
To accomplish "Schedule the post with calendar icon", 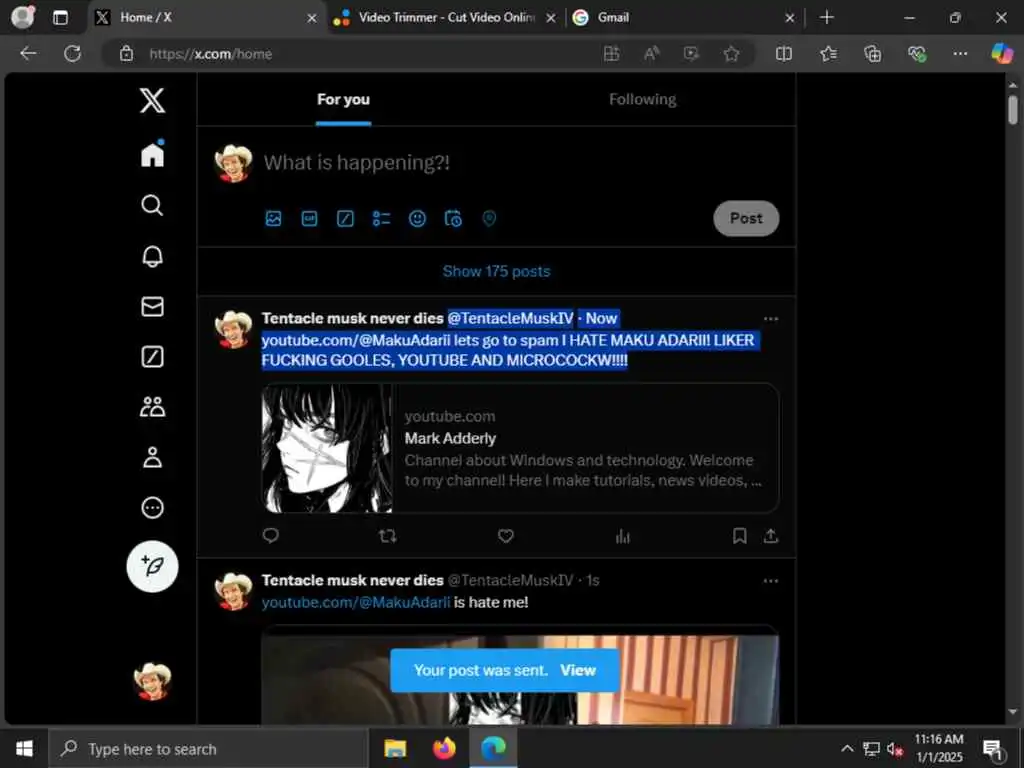I will (x=453, y=219).
